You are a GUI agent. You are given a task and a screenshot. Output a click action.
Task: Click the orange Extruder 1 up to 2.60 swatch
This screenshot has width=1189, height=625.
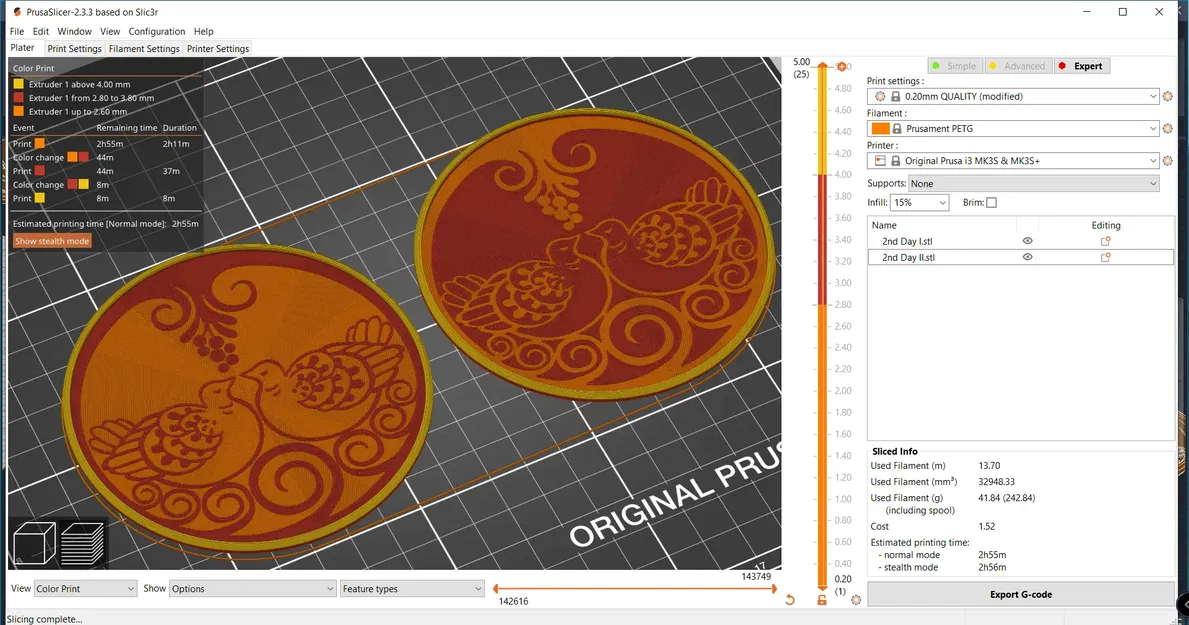pos(18,111)
